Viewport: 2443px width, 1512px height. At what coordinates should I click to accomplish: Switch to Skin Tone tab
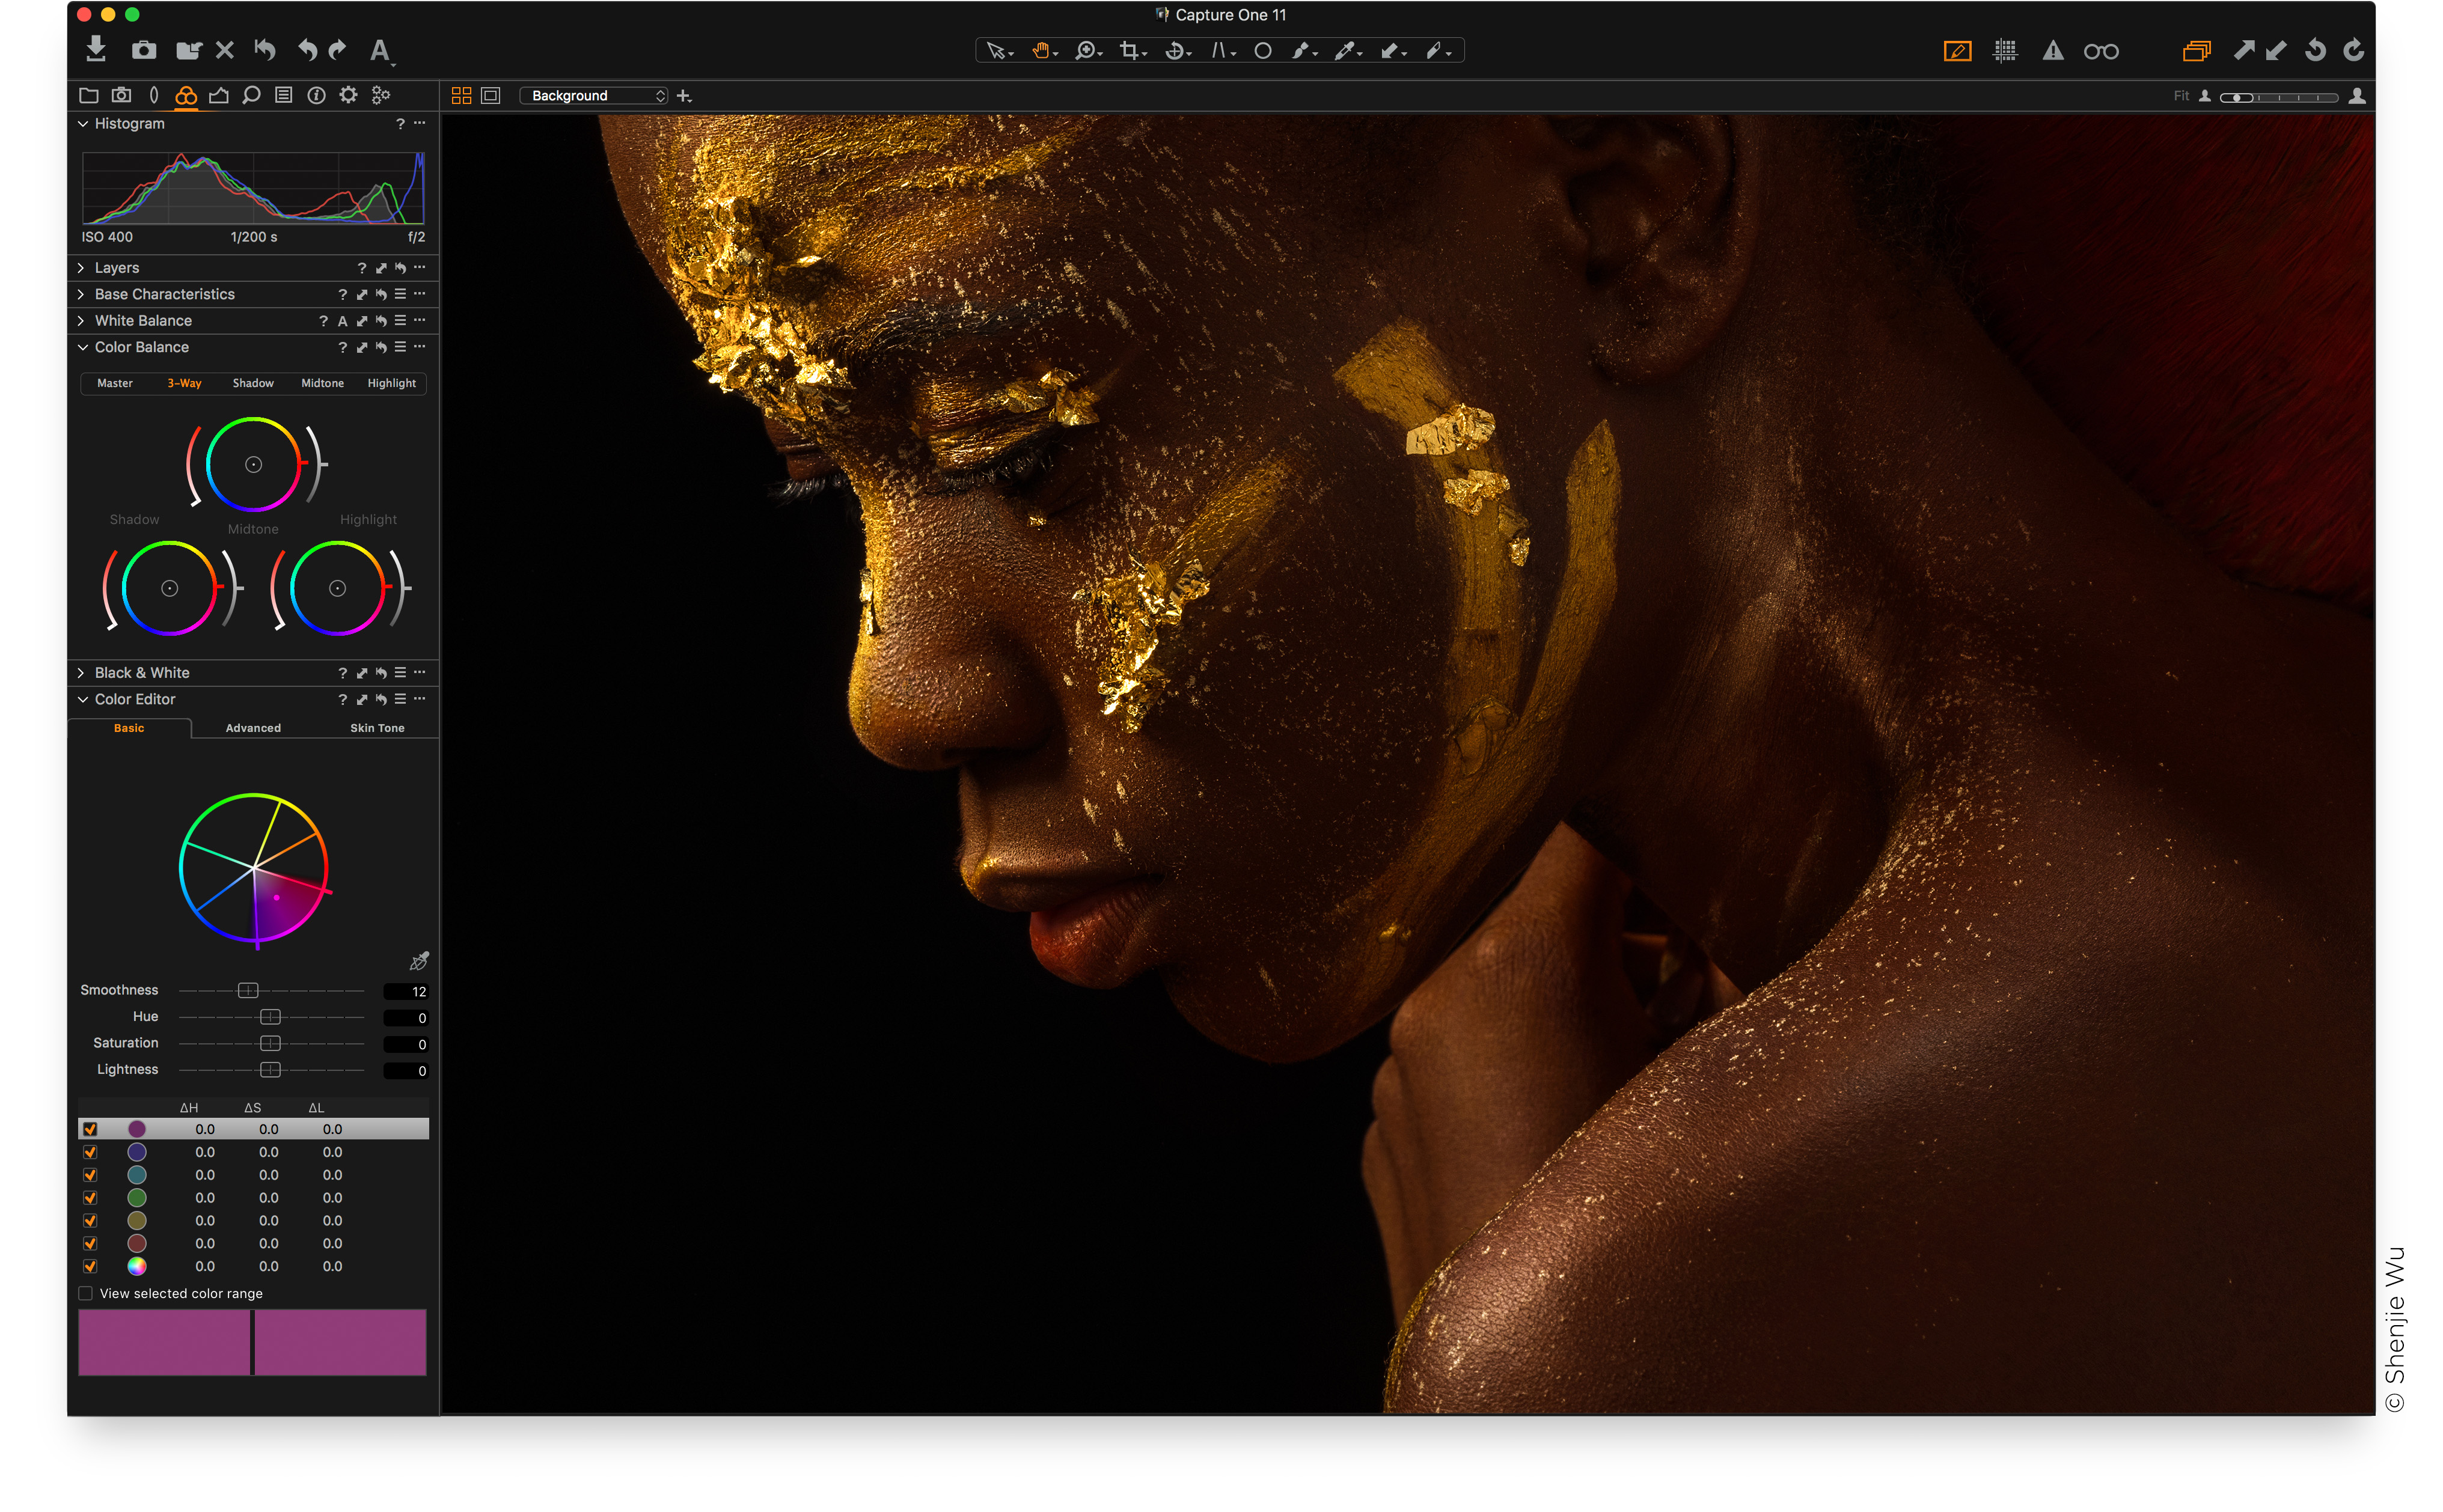[x=377, y=728]
